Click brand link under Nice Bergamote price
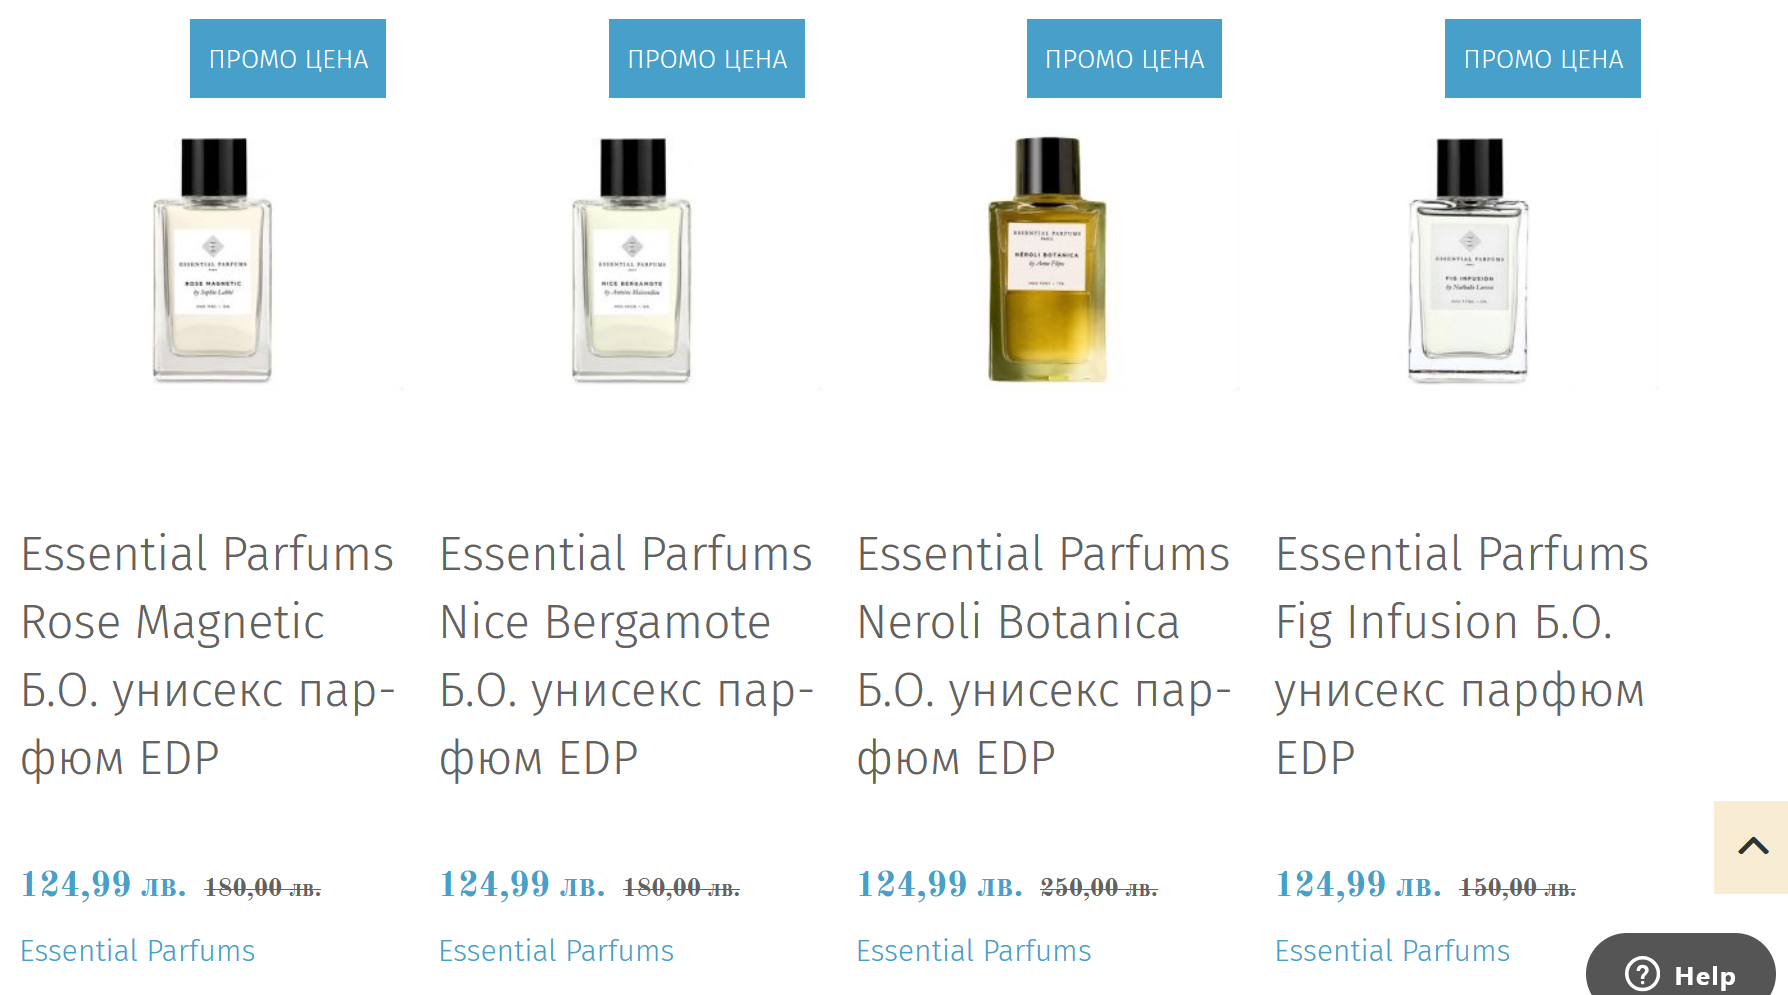 pos(556,950)
